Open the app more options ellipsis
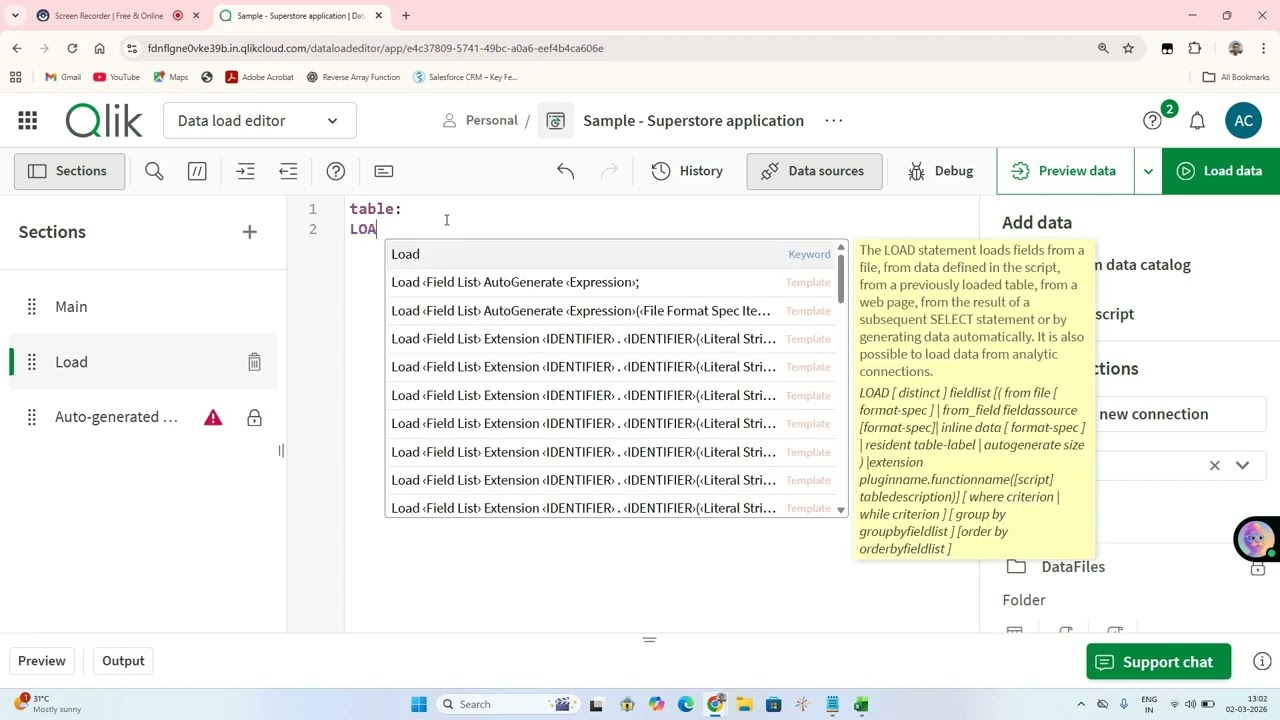This screenshot has width=1280, height=720. 833,120
